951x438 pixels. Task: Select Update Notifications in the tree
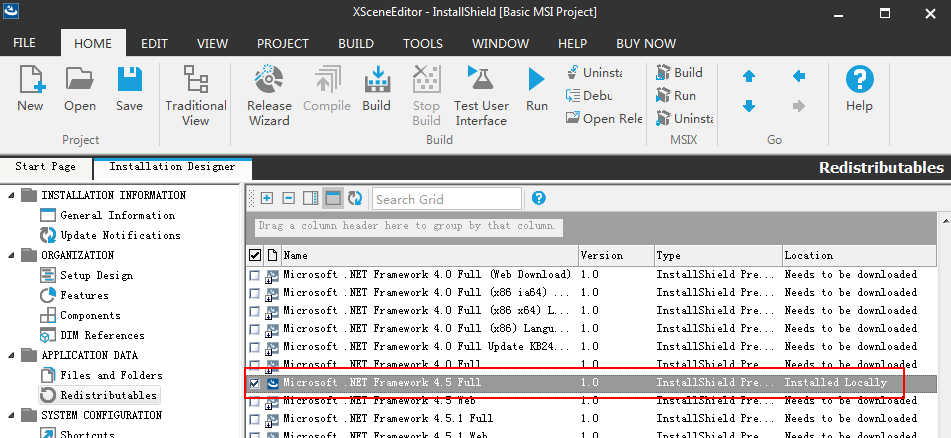(x=121, y=235)
